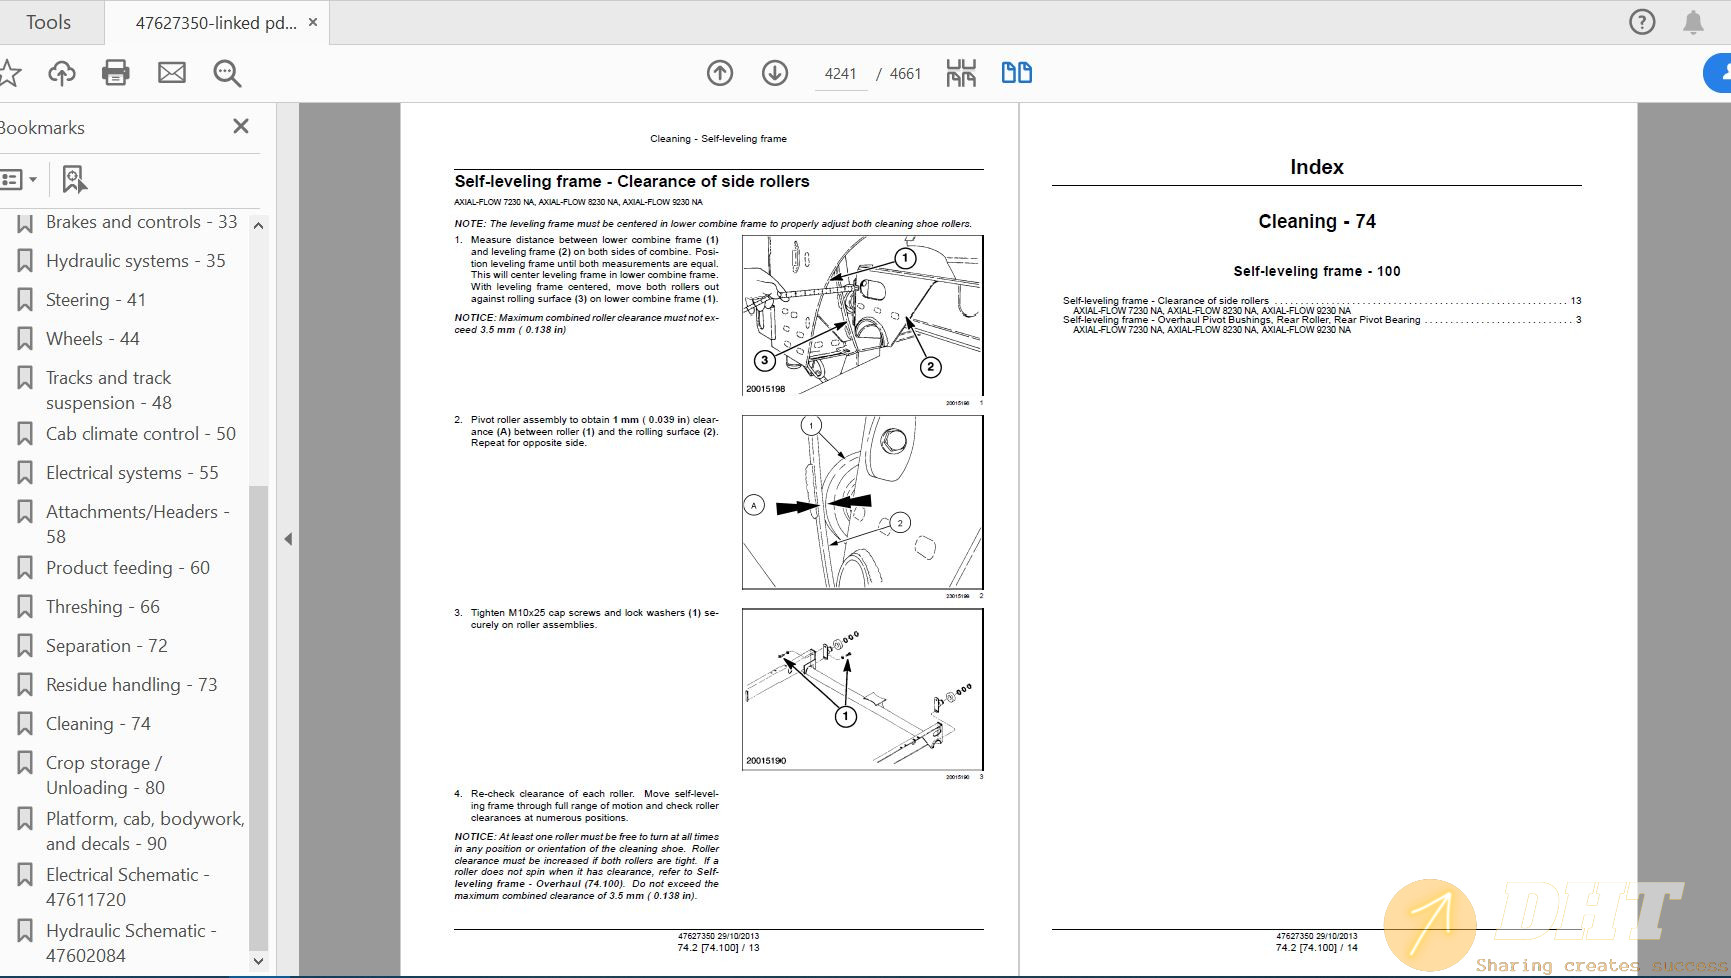The width and height of the screenshot is (1731, 978).
Task: Click the cap screws figure 3 diagram
Action: coord(863,689)
